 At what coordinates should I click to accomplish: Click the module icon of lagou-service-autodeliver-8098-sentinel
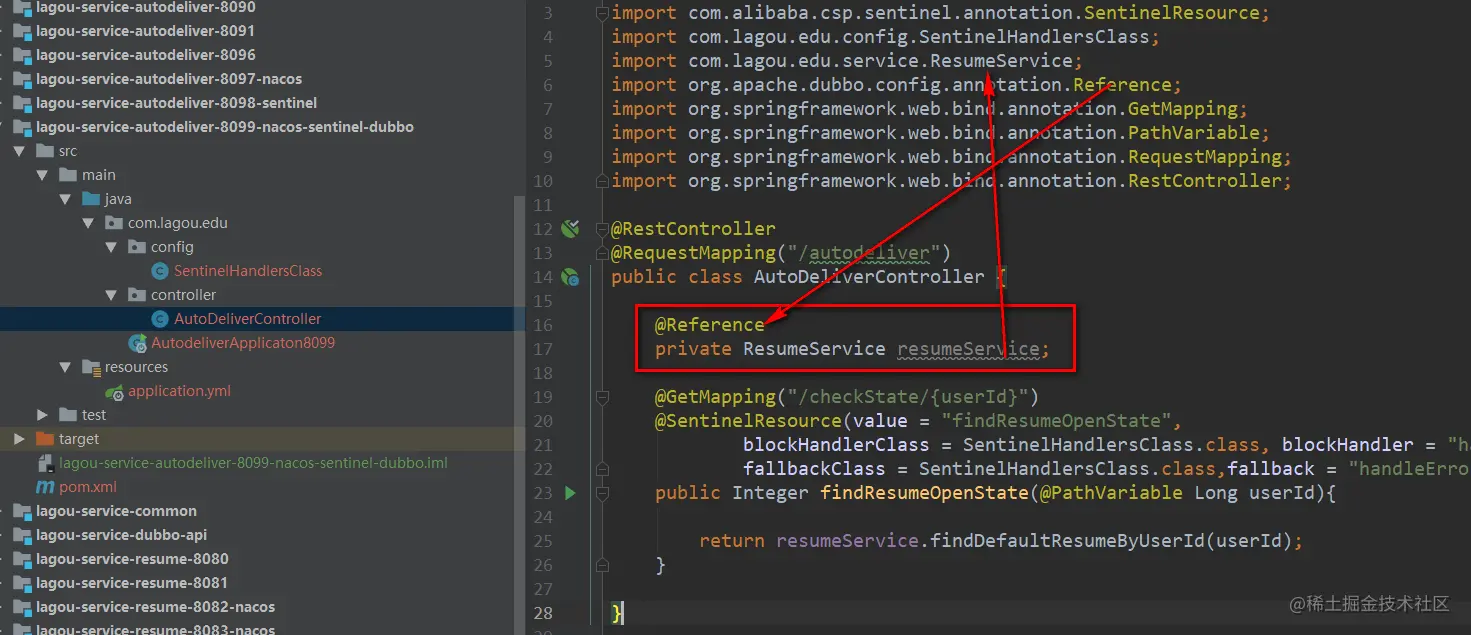[x=22, y=103]
